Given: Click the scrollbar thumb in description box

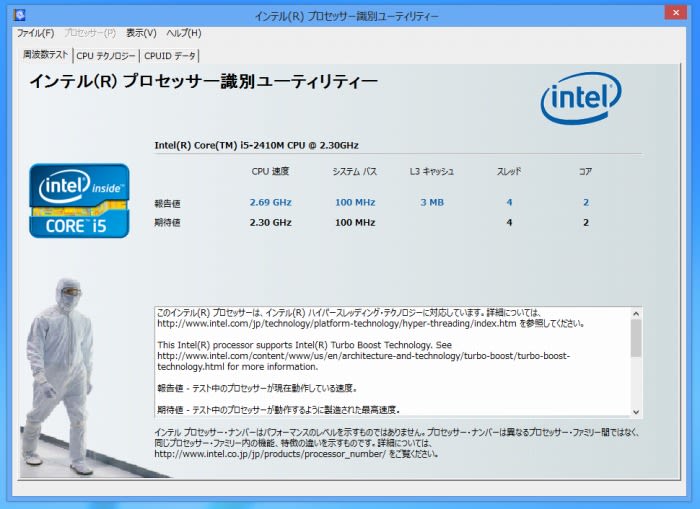Looking at the screenshot, I should [636, 338].
